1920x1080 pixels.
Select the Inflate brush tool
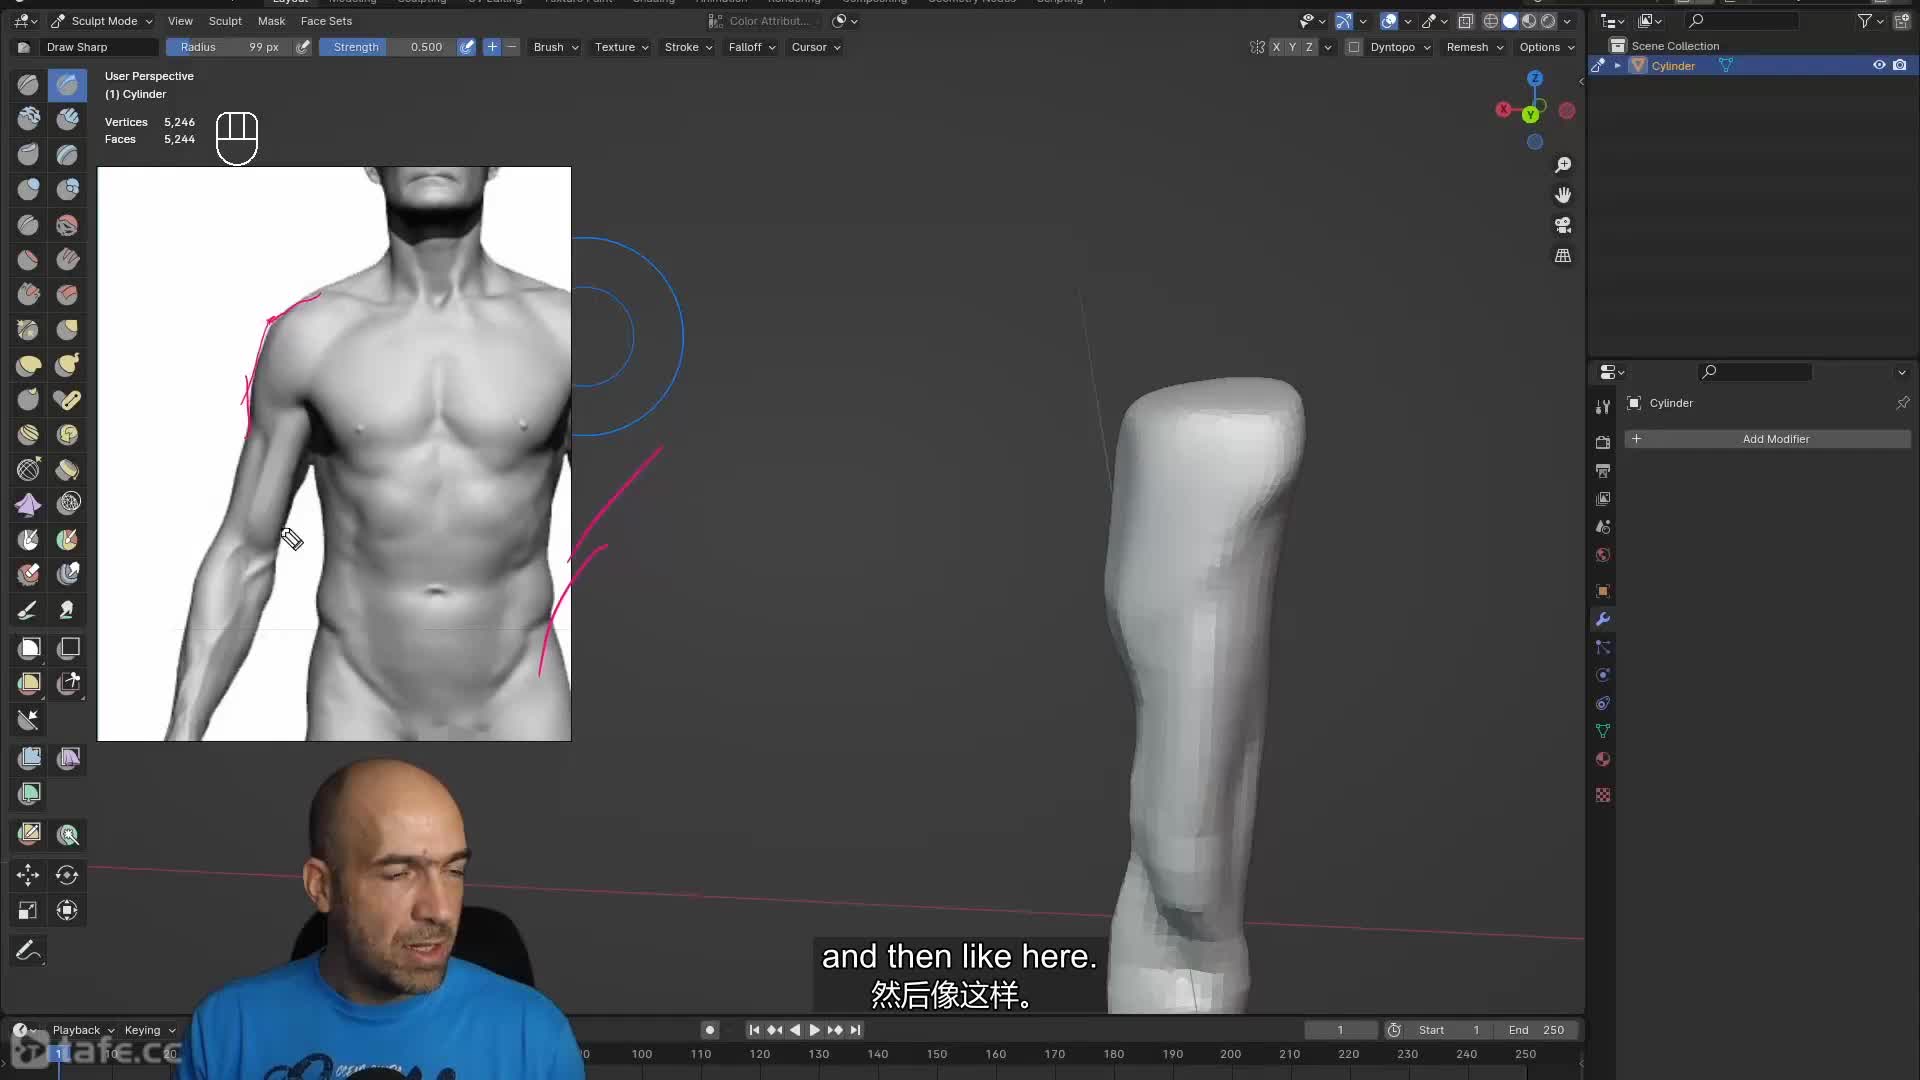tap(28, 189)
